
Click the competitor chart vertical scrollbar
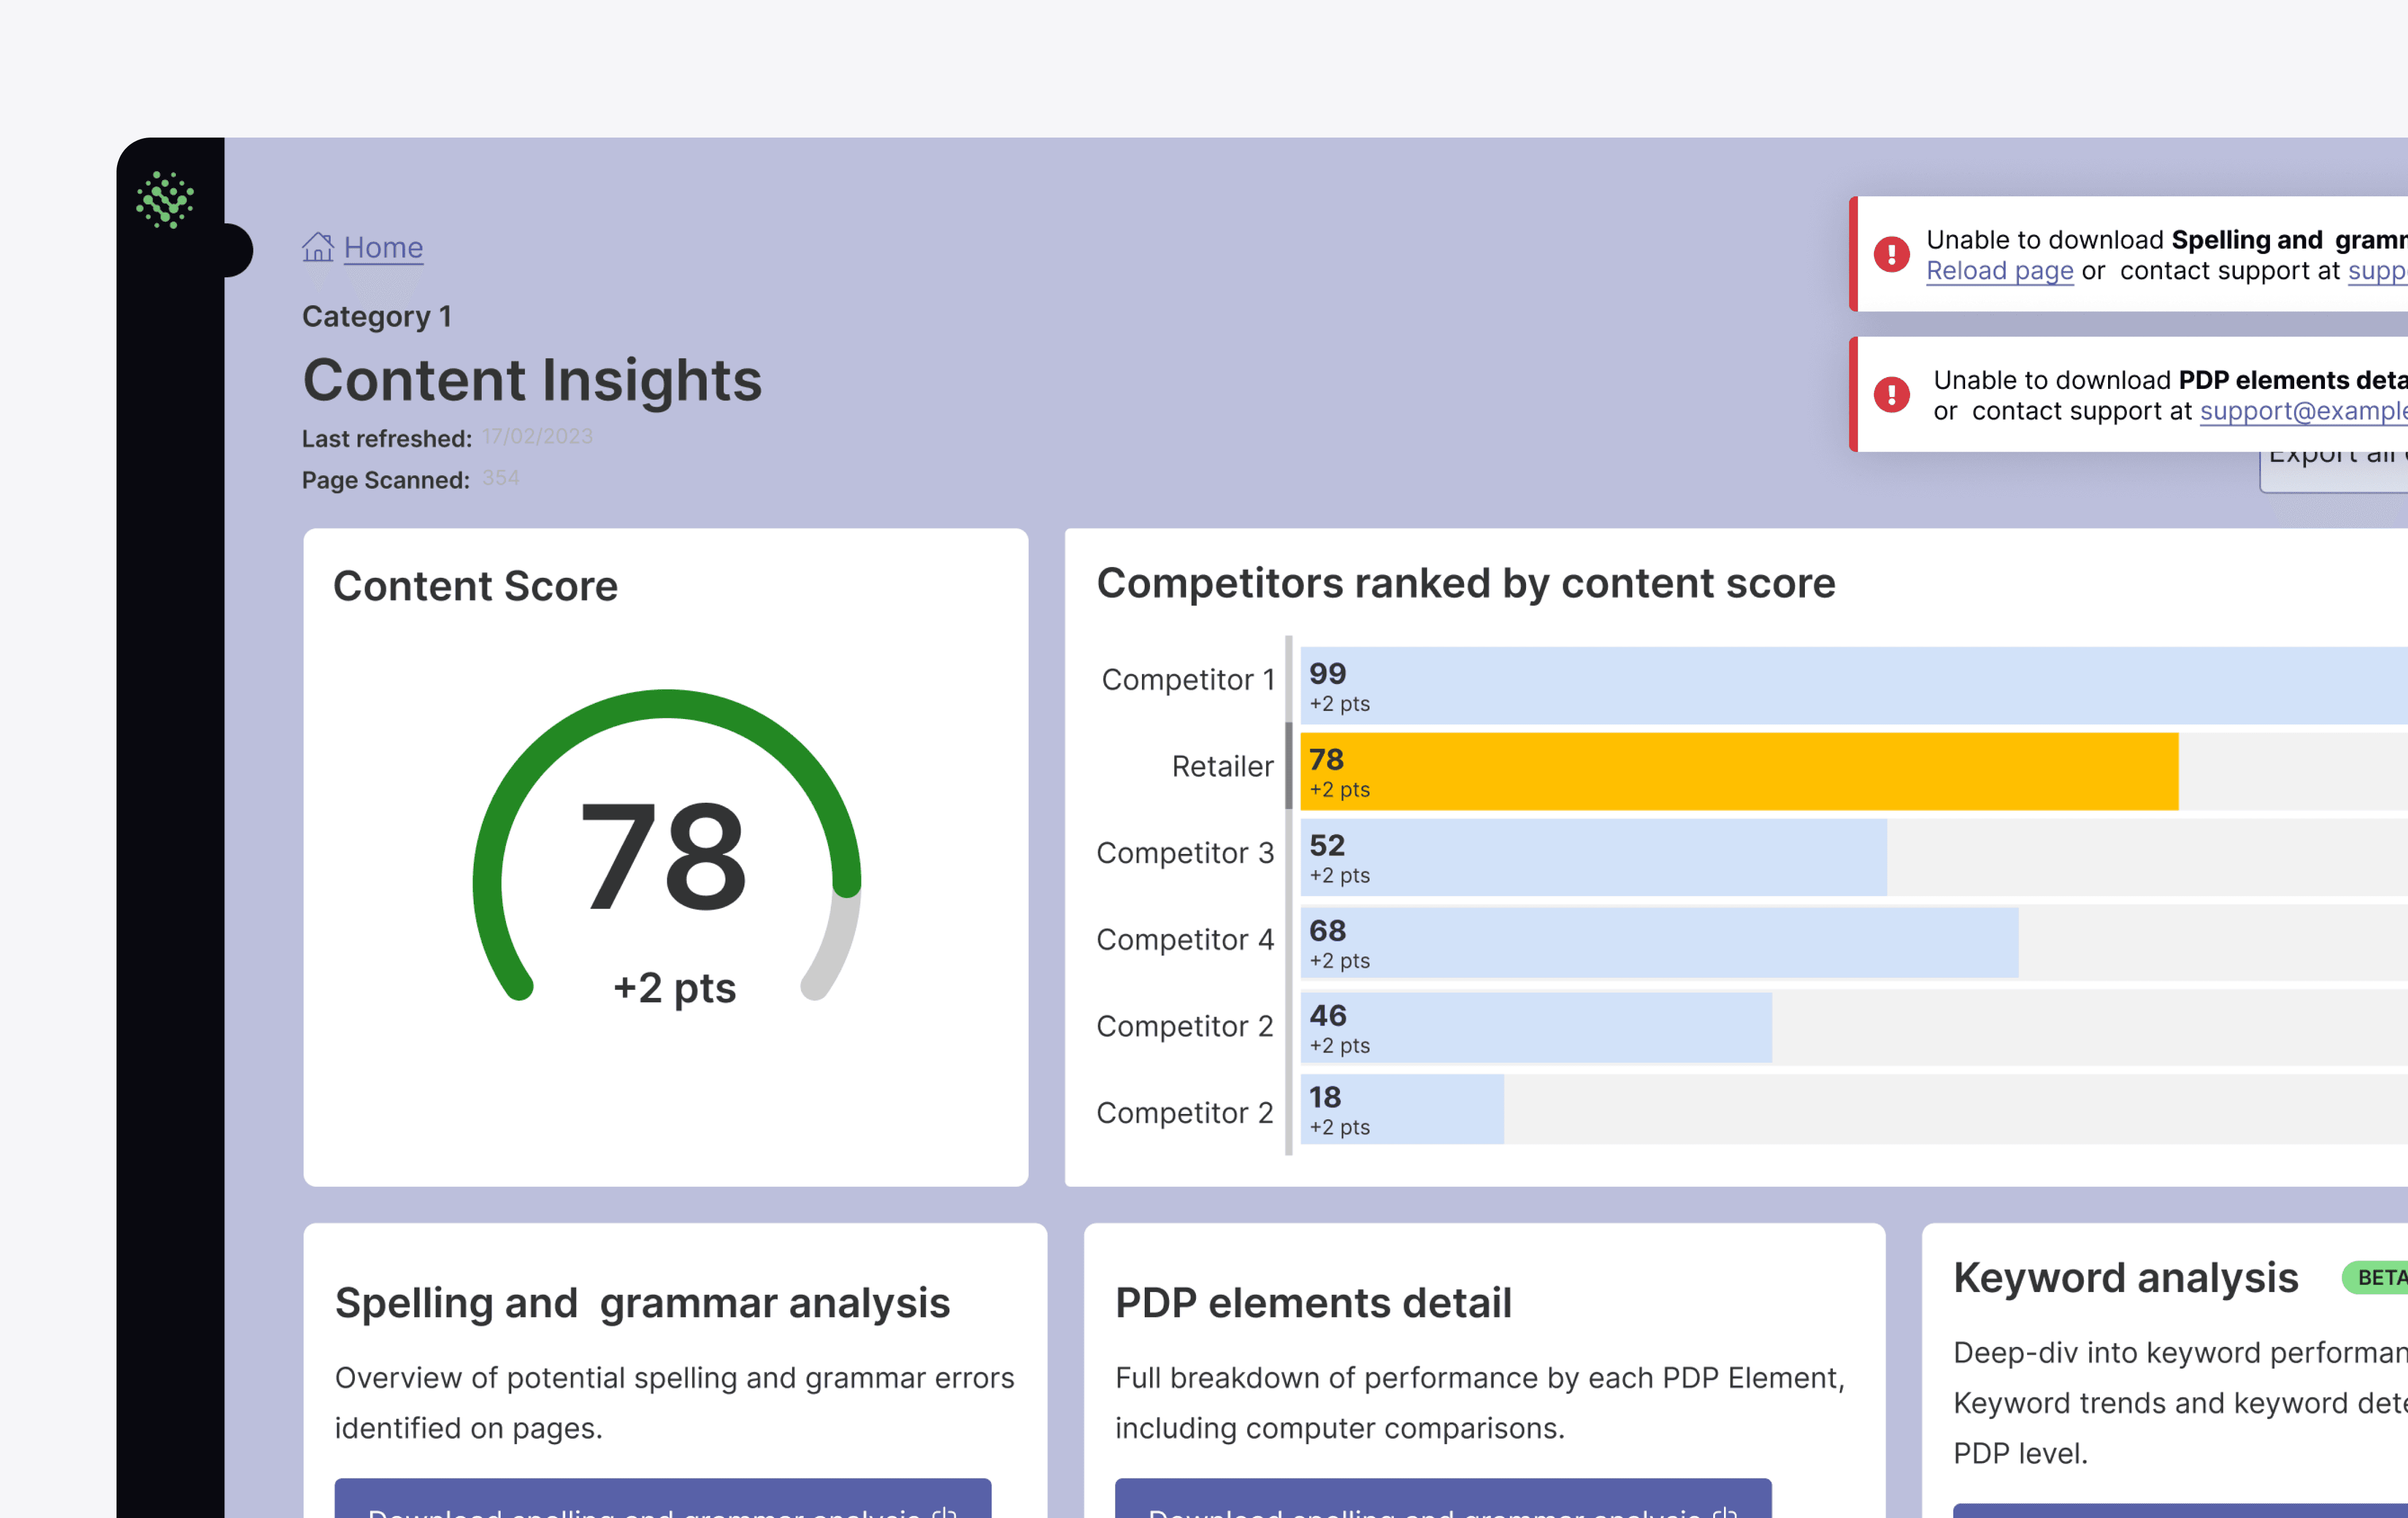[x=1288, y=765]
